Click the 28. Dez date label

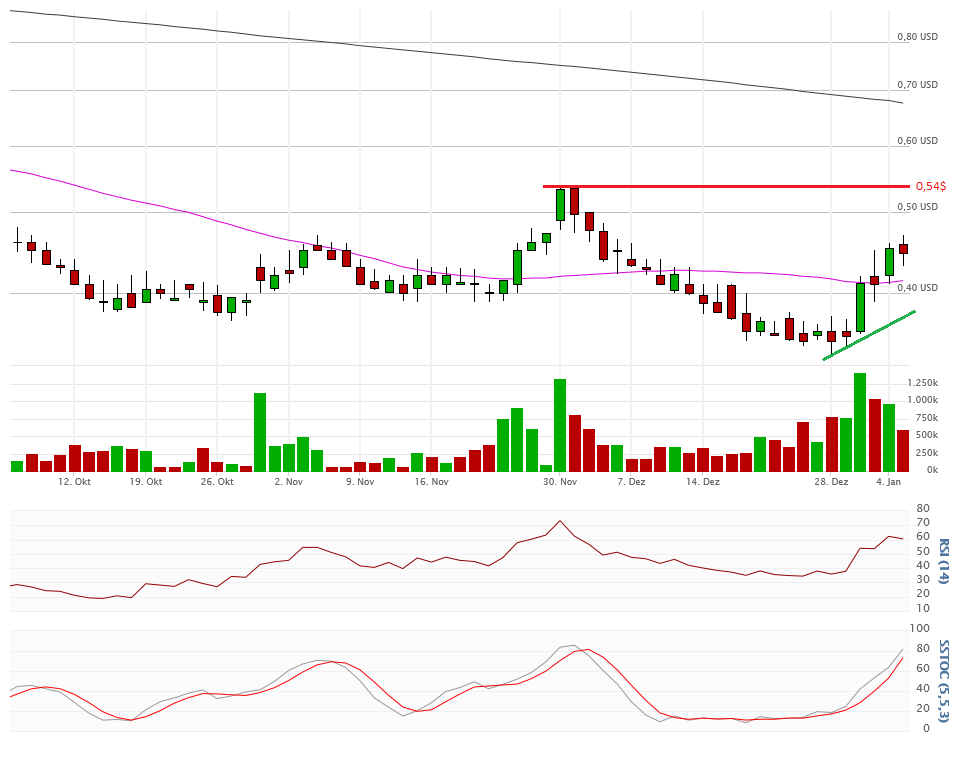pyautogui.click(x=831, y=482)
